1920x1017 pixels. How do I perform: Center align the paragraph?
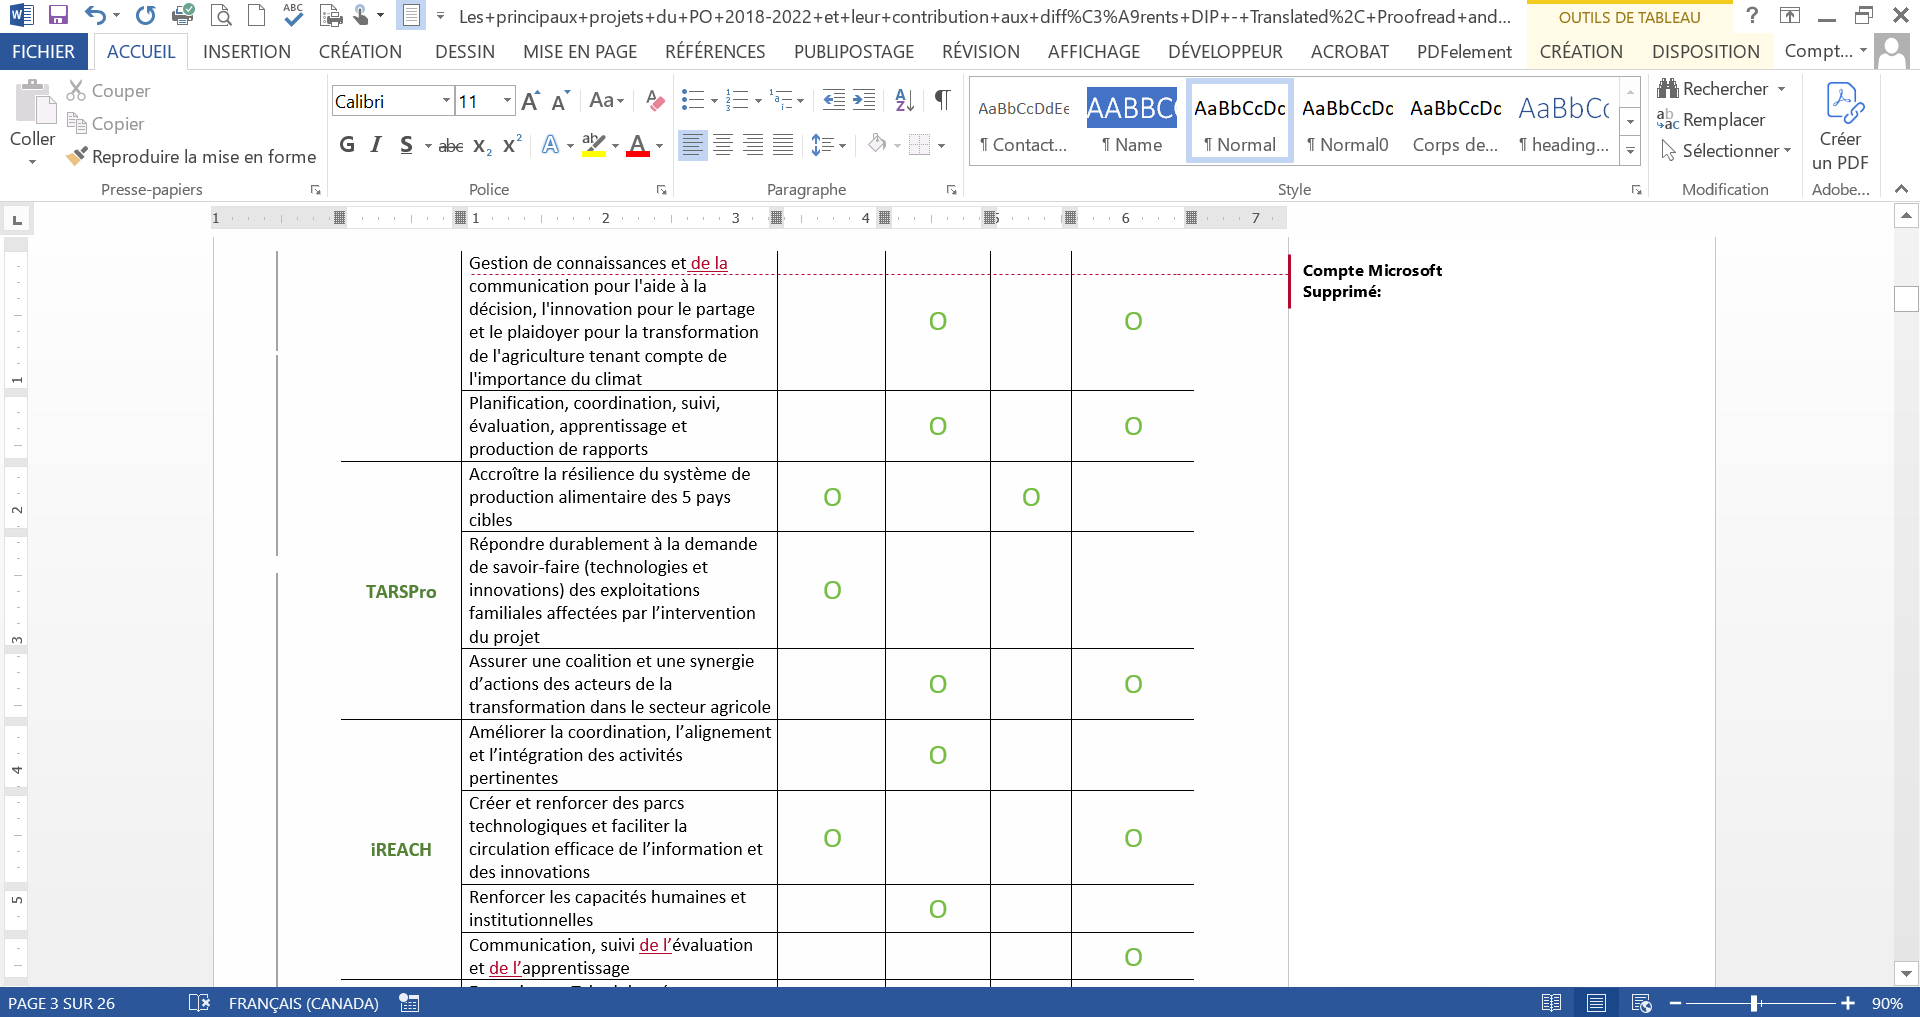pos(723,145)
